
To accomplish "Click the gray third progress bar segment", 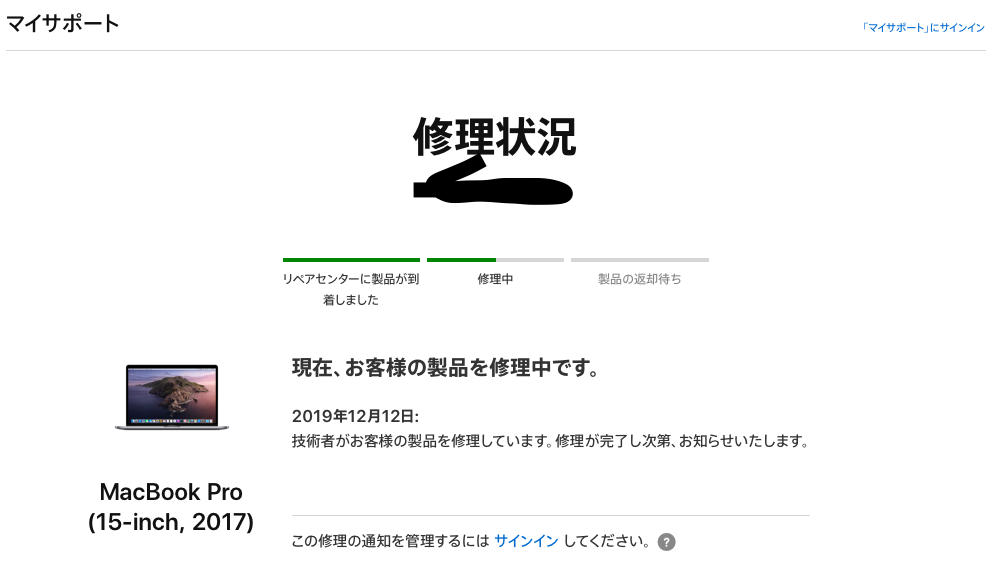I will click(640, 260).
